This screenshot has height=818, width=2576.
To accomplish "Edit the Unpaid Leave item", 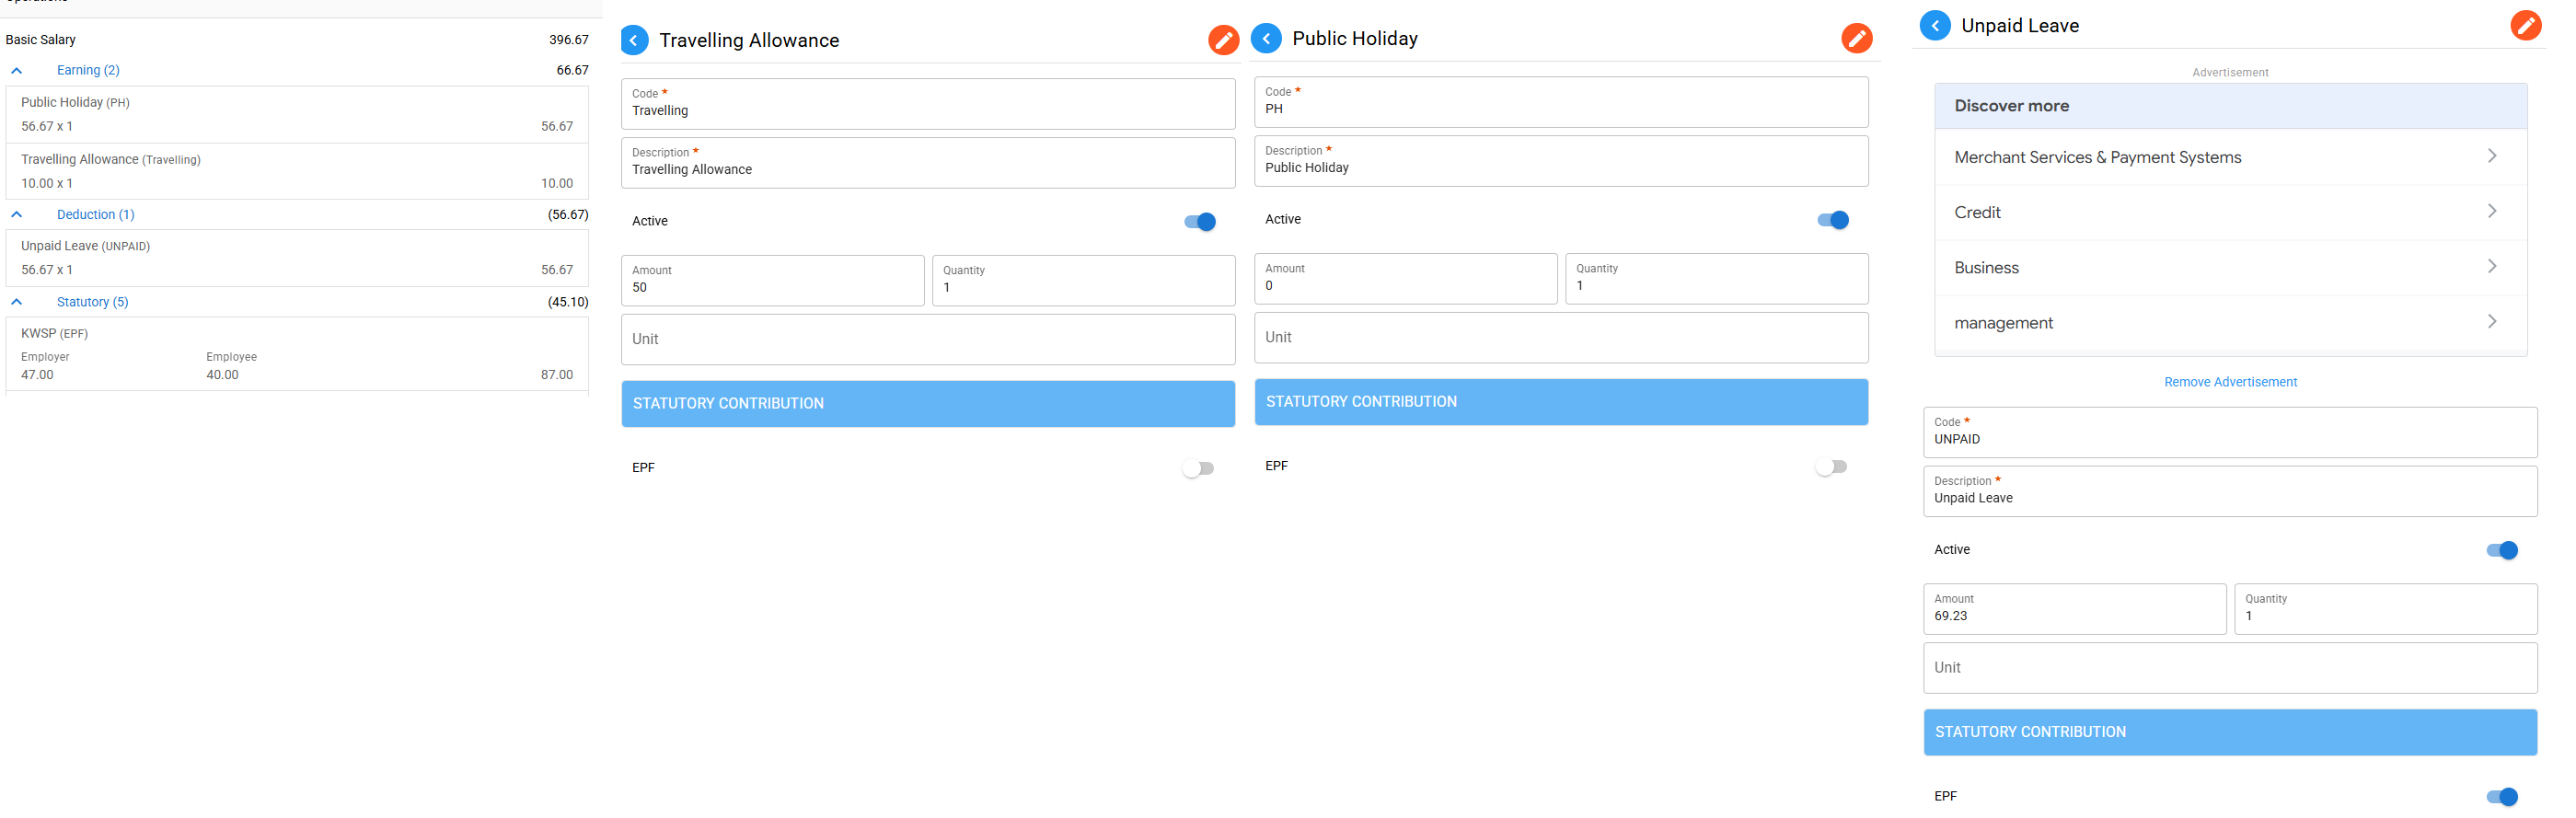I will click(2525, 25).
